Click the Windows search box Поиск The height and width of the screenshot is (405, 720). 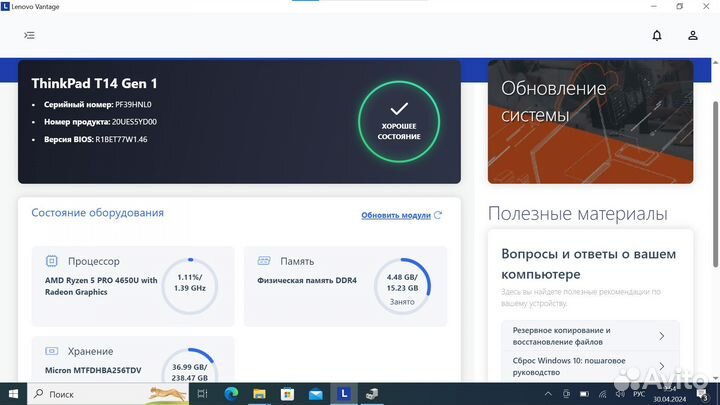(108, 394)
